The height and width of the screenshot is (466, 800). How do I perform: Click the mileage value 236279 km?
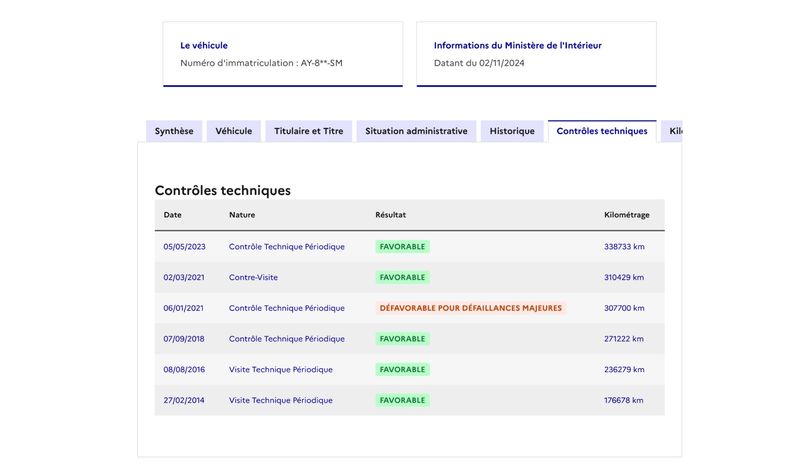click(624, 370)
